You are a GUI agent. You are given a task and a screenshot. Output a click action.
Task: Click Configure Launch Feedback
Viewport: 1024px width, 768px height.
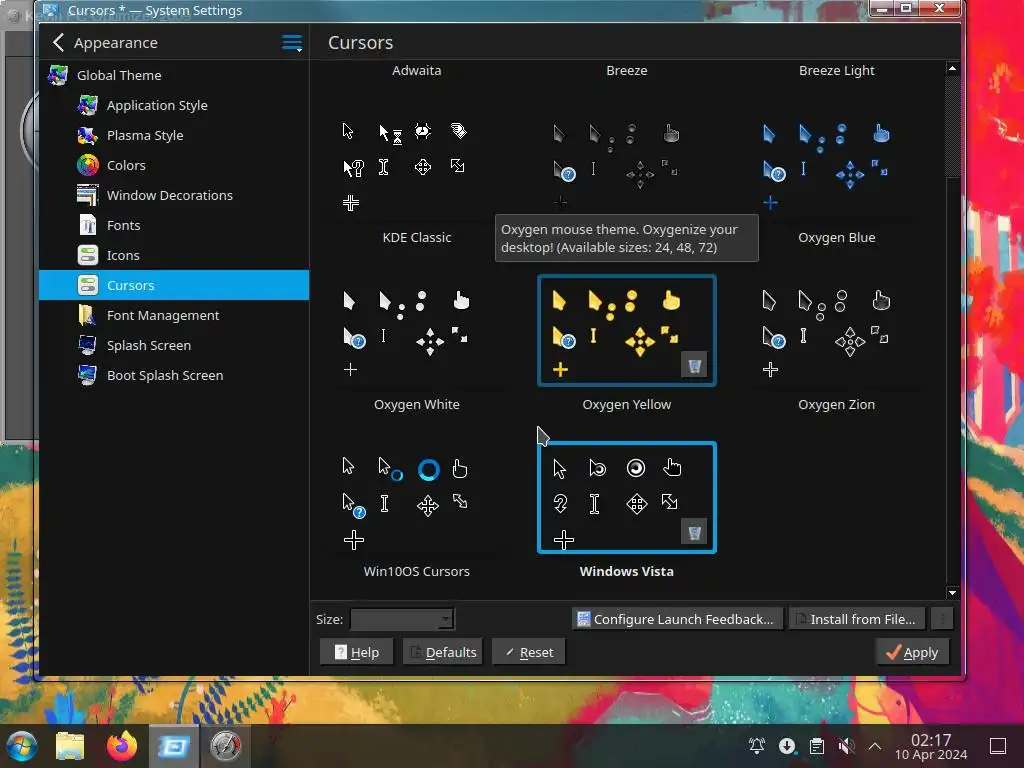pos(675,618)
